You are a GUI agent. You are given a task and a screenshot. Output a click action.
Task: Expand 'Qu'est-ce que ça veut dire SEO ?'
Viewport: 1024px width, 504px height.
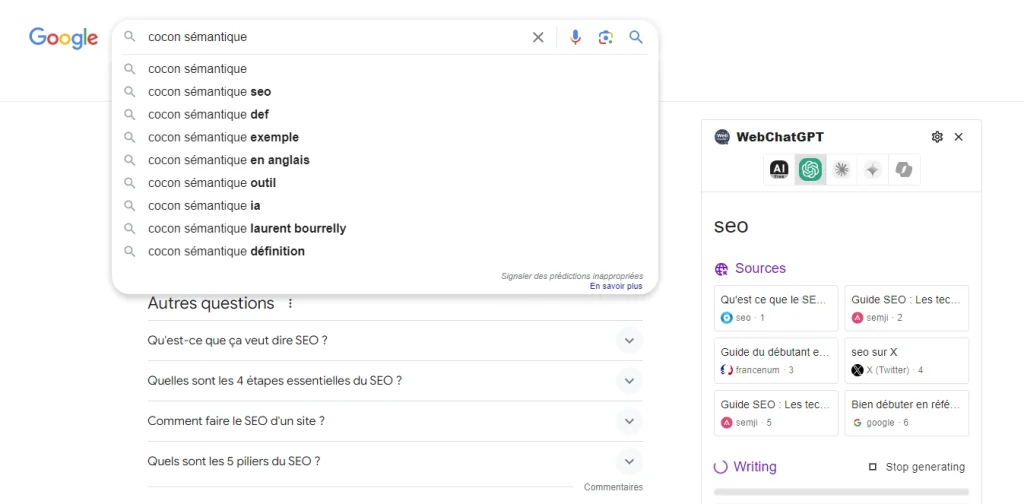(x=395, y=341)
